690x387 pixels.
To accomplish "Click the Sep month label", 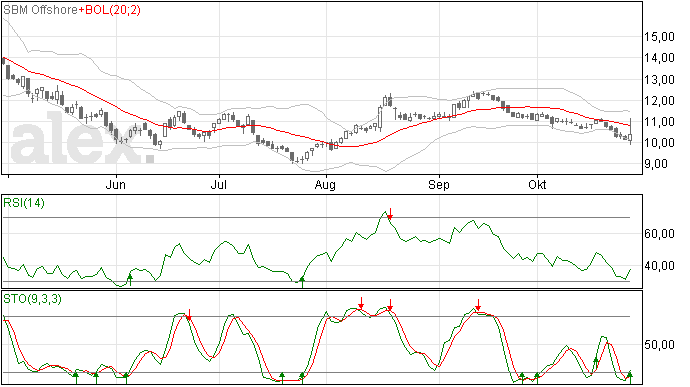I will [439, 185].
